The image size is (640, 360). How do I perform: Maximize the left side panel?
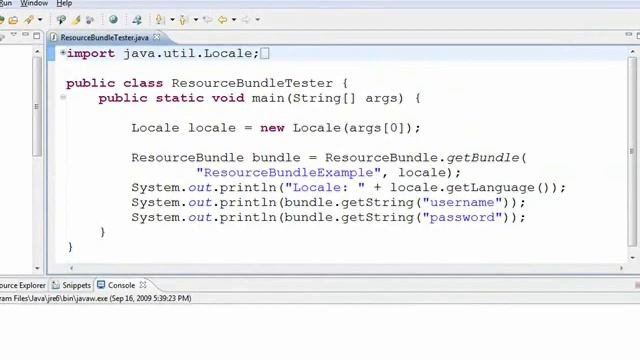pyautogui.click(x=37, y=36)
